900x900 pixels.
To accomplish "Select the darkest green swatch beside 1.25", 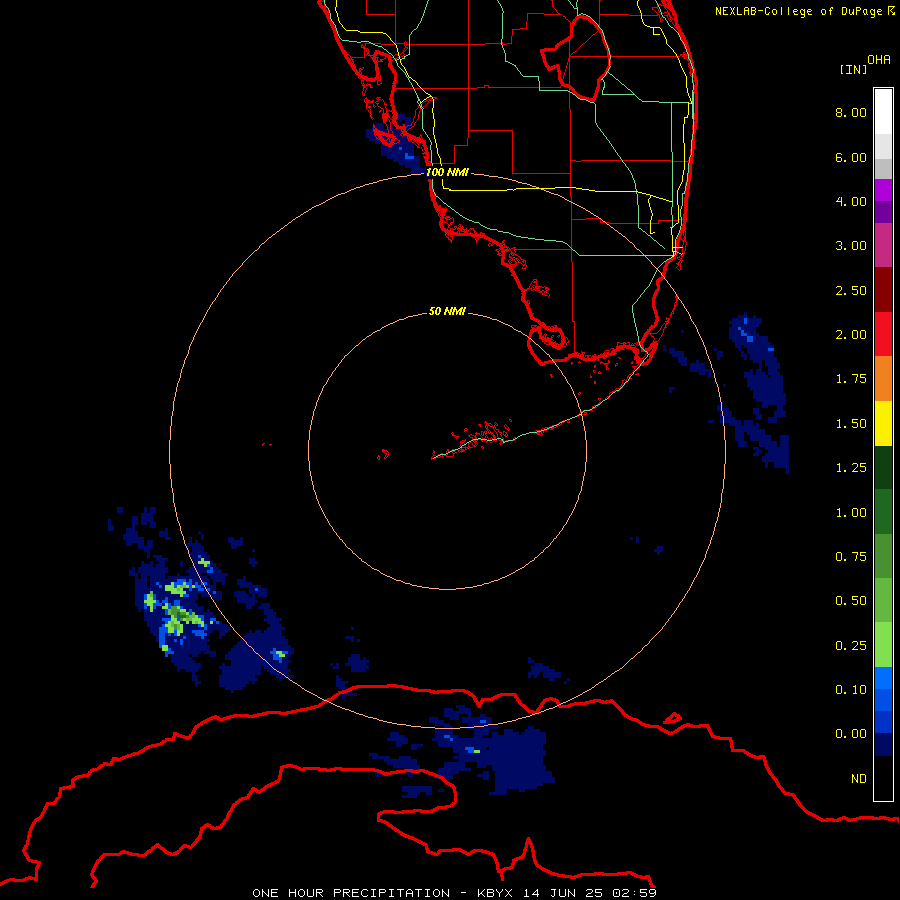I will coord(883,468).
